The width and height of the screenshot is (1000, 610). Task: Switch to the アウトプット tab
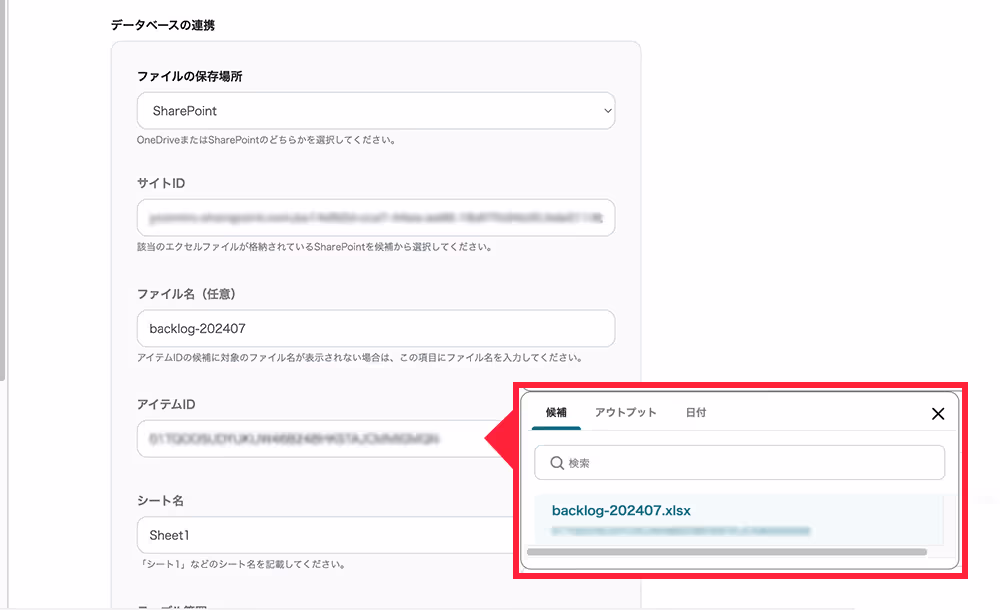[x=626, y=413]
